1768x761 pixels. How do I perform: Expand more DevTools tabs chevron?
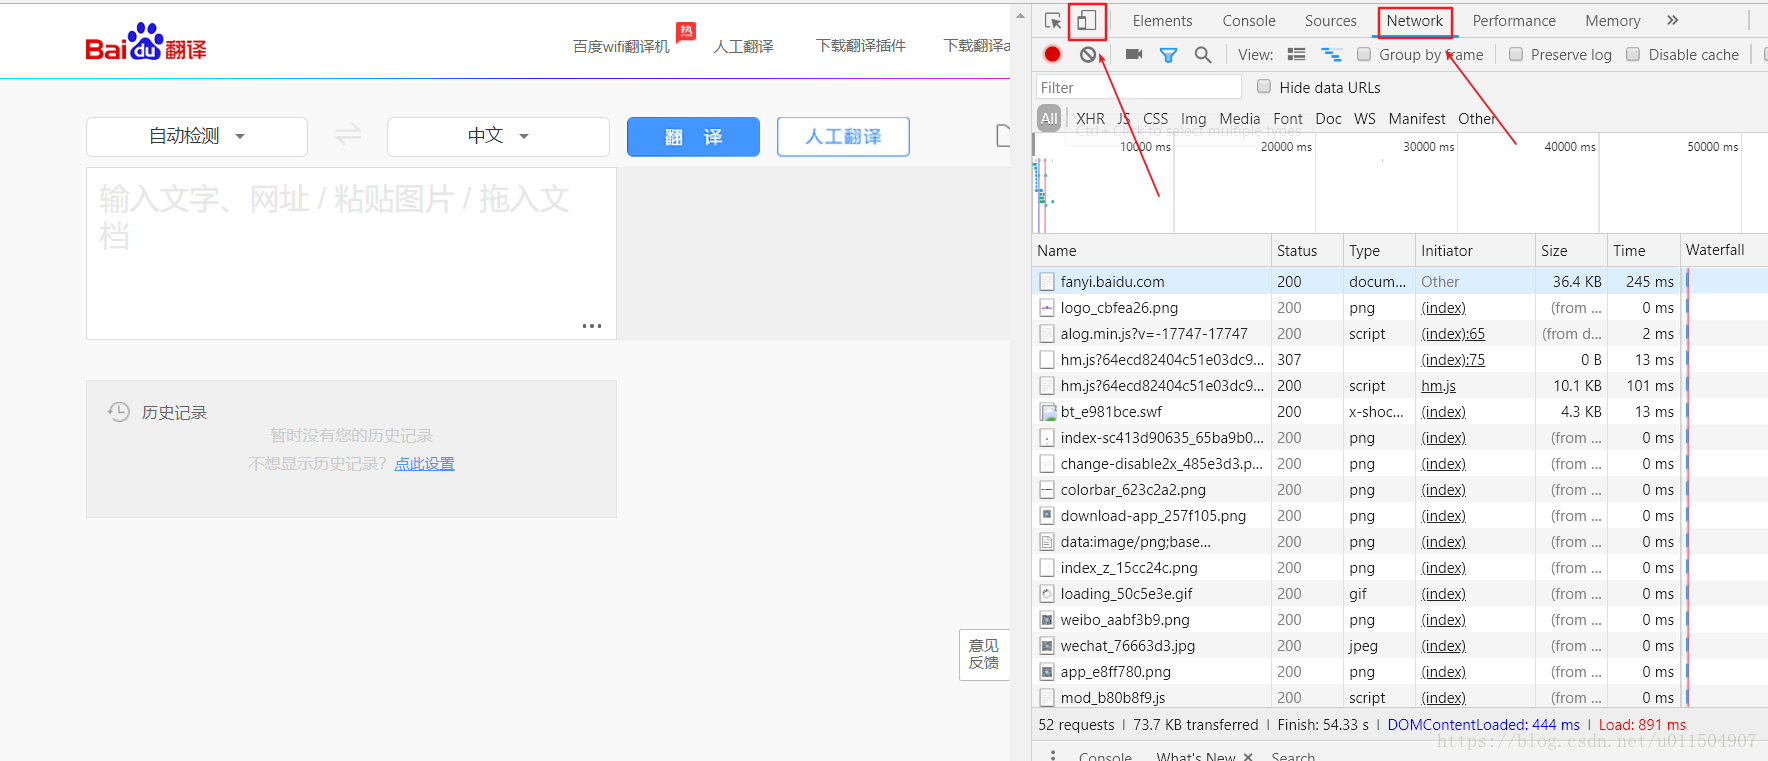(1672, 20)
